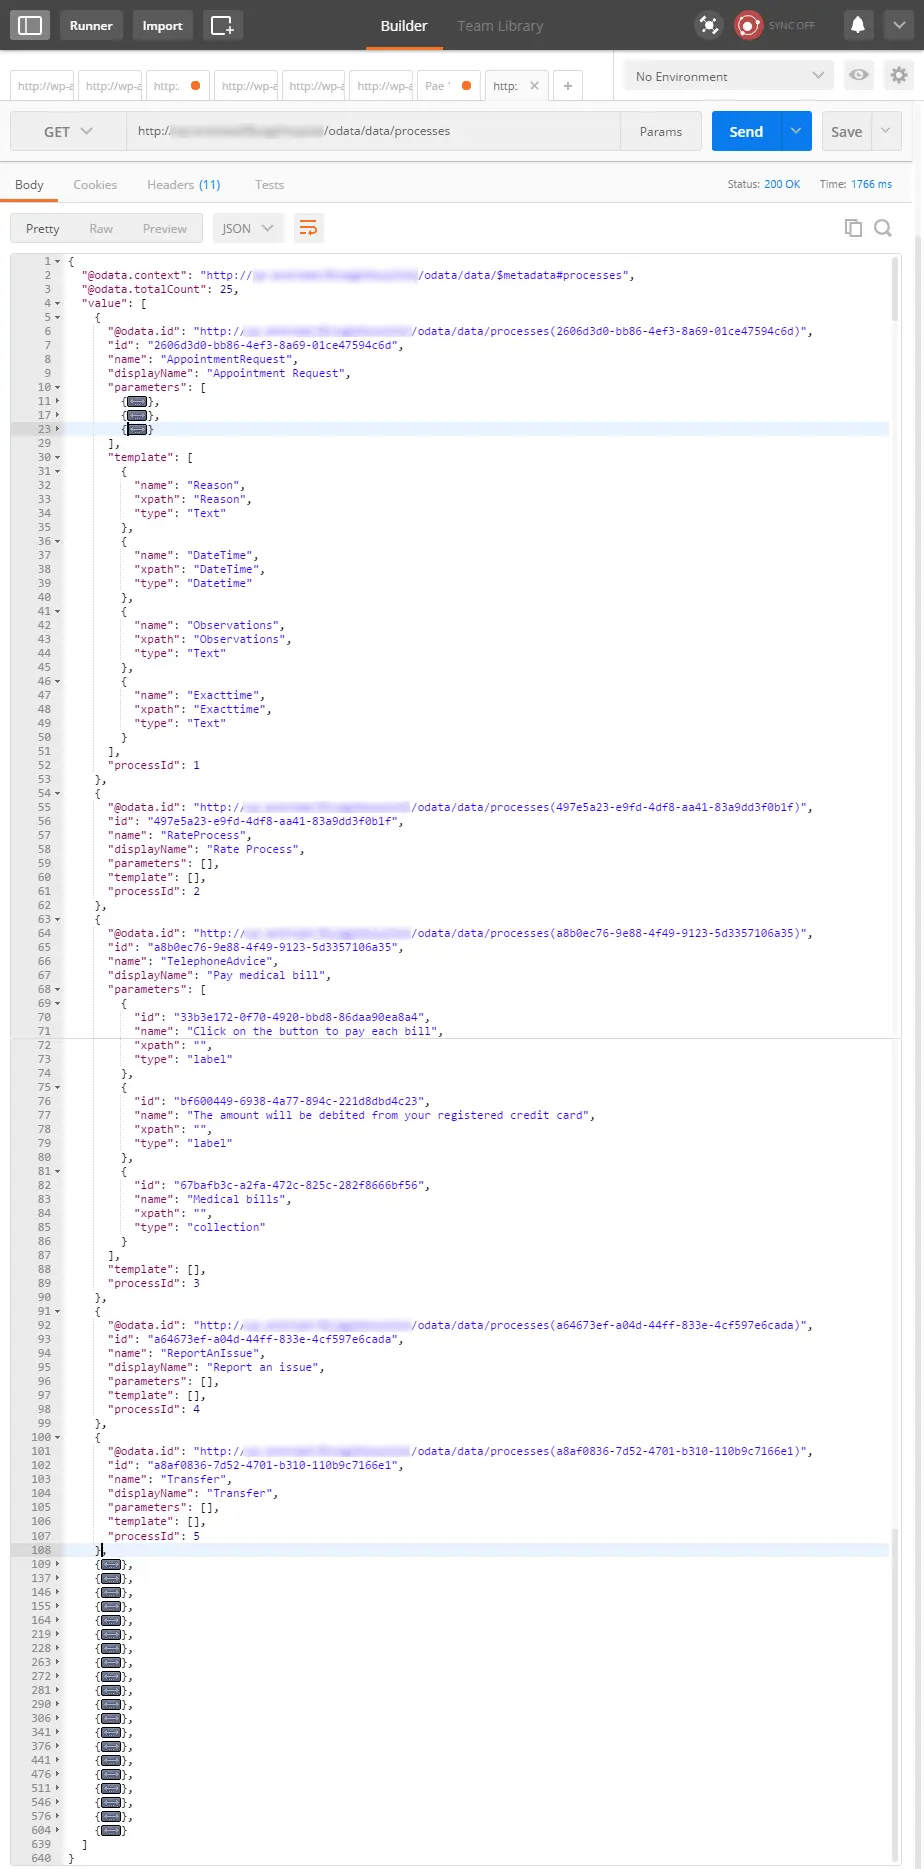This screenshot has width=924, height=1869.
Task: Click the "Transfer" displayName value
Action: (239, 1493)
